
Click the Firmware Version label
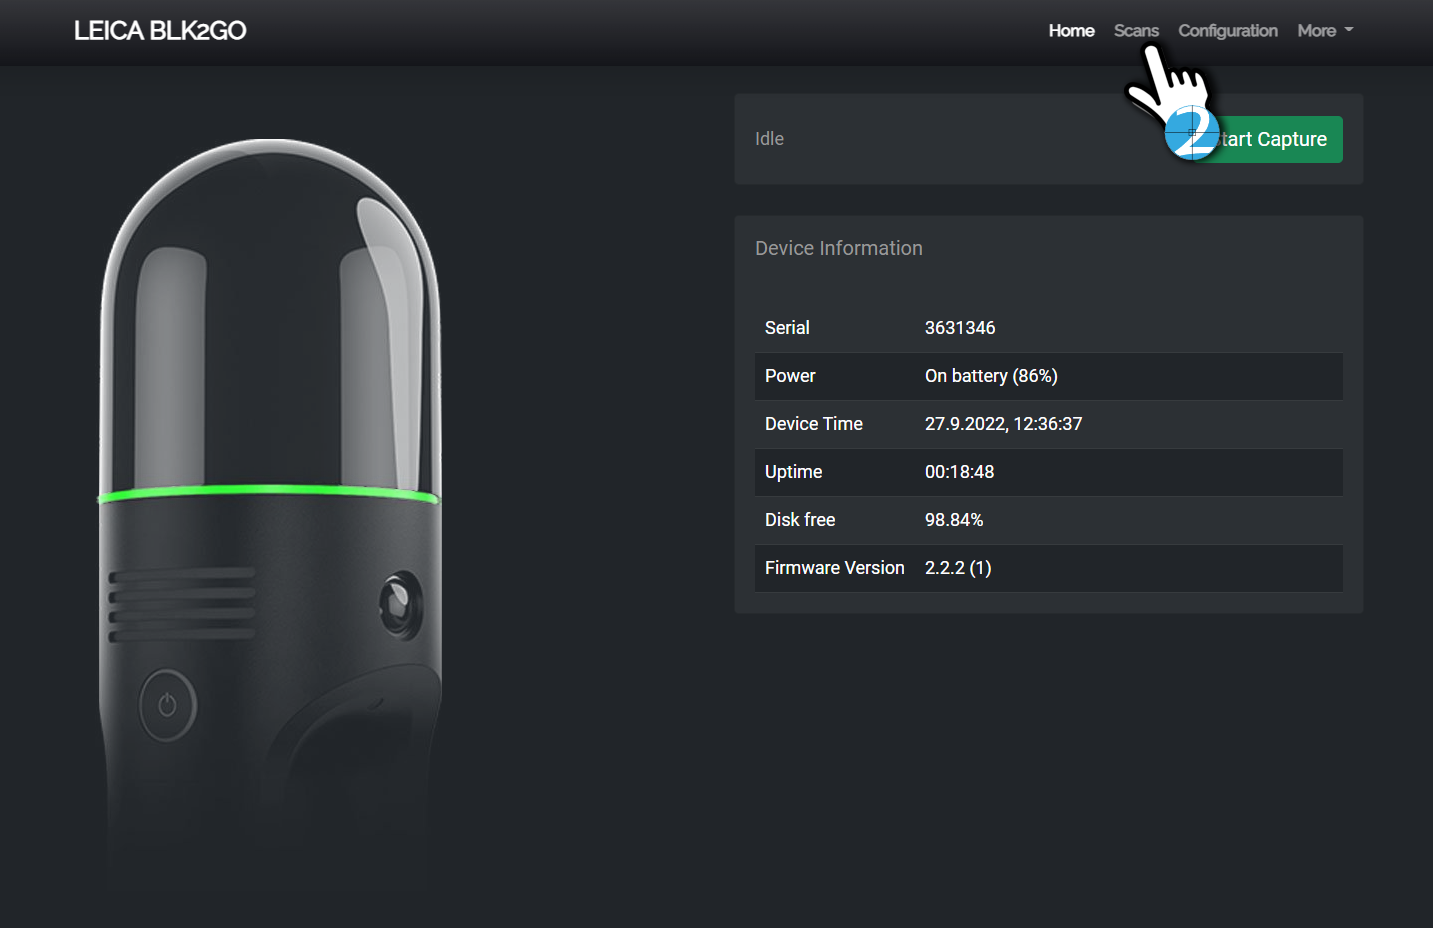(834, 568)
